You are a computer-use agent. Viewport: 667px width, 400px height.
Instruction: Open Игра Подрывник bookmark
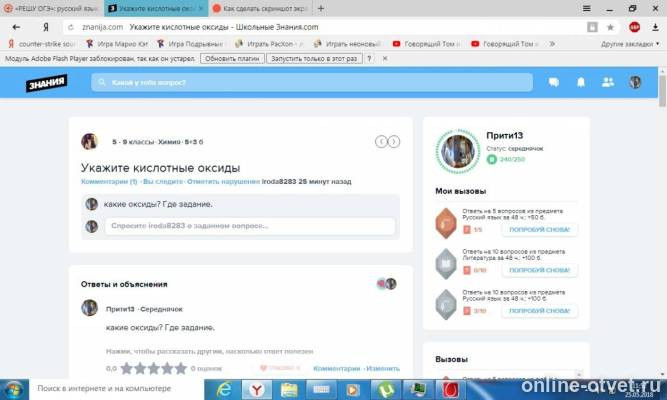[190, 44]
